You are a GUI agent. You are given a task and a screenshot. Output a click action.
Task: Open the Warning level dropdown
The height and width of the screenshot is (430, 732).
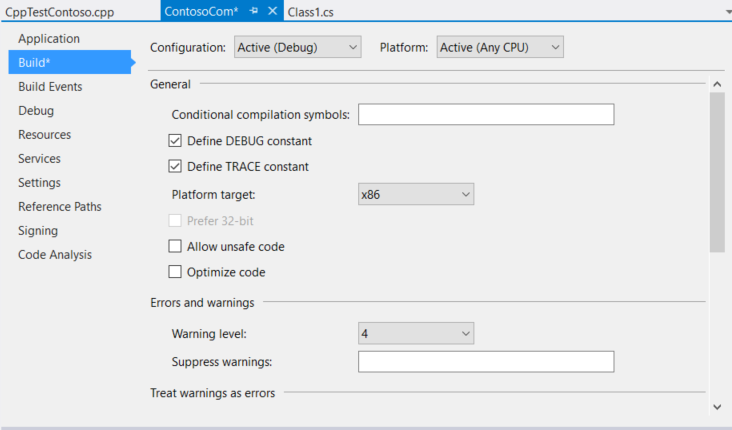pyautogui.click(x=415, y=333)
